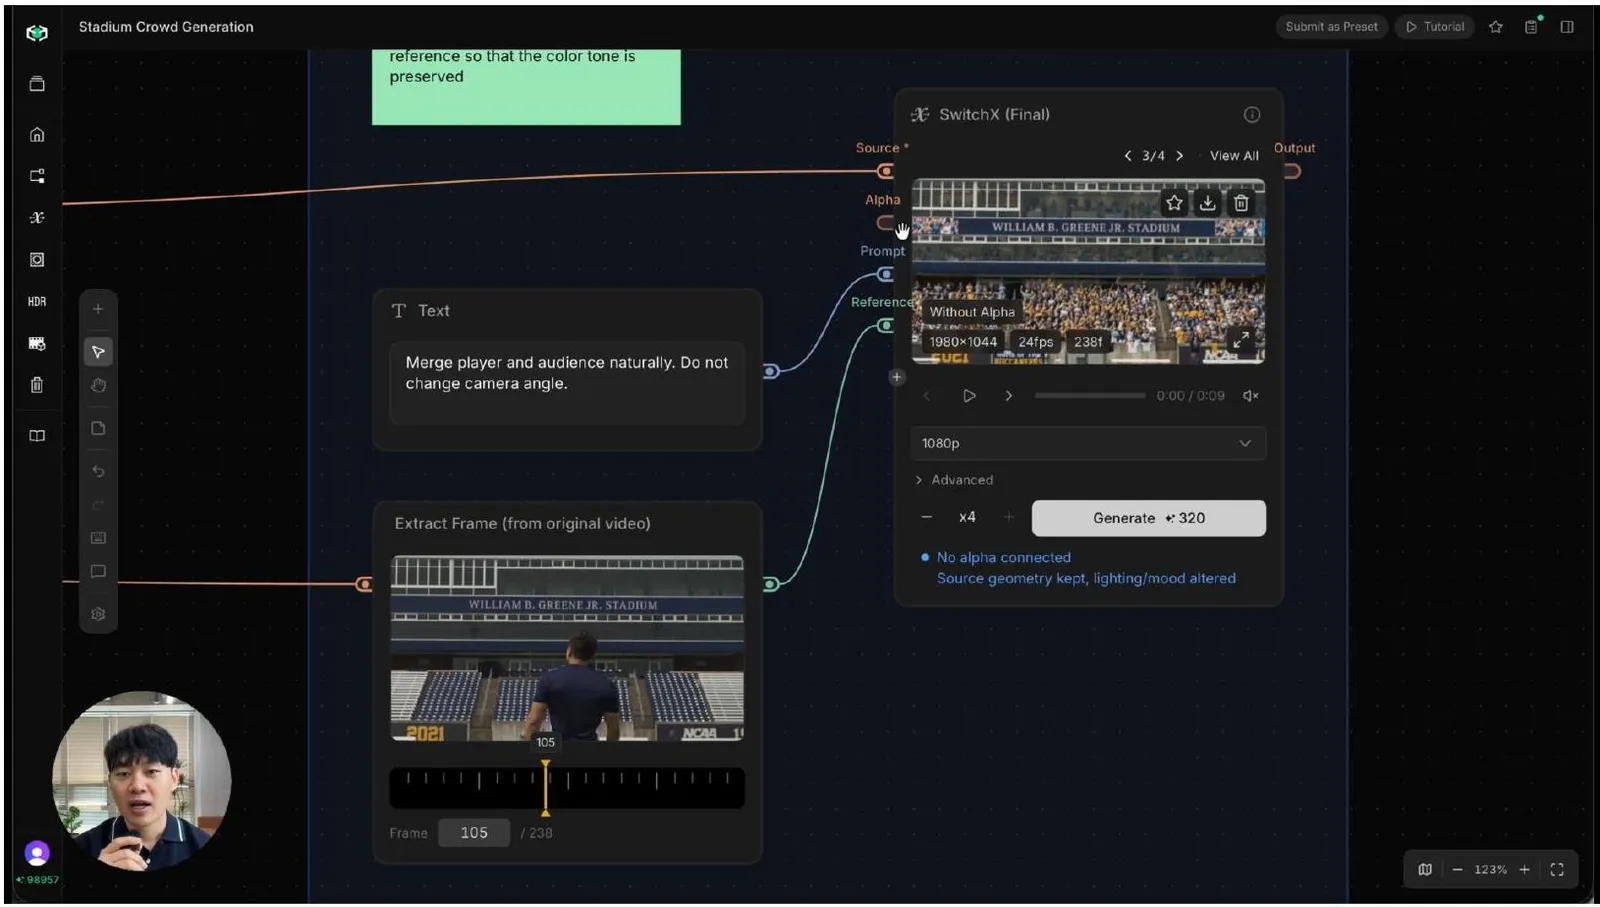This screenshot has width=1600, height=907.
Task: Show previous output result
Action: click(x=1128, y=156)
